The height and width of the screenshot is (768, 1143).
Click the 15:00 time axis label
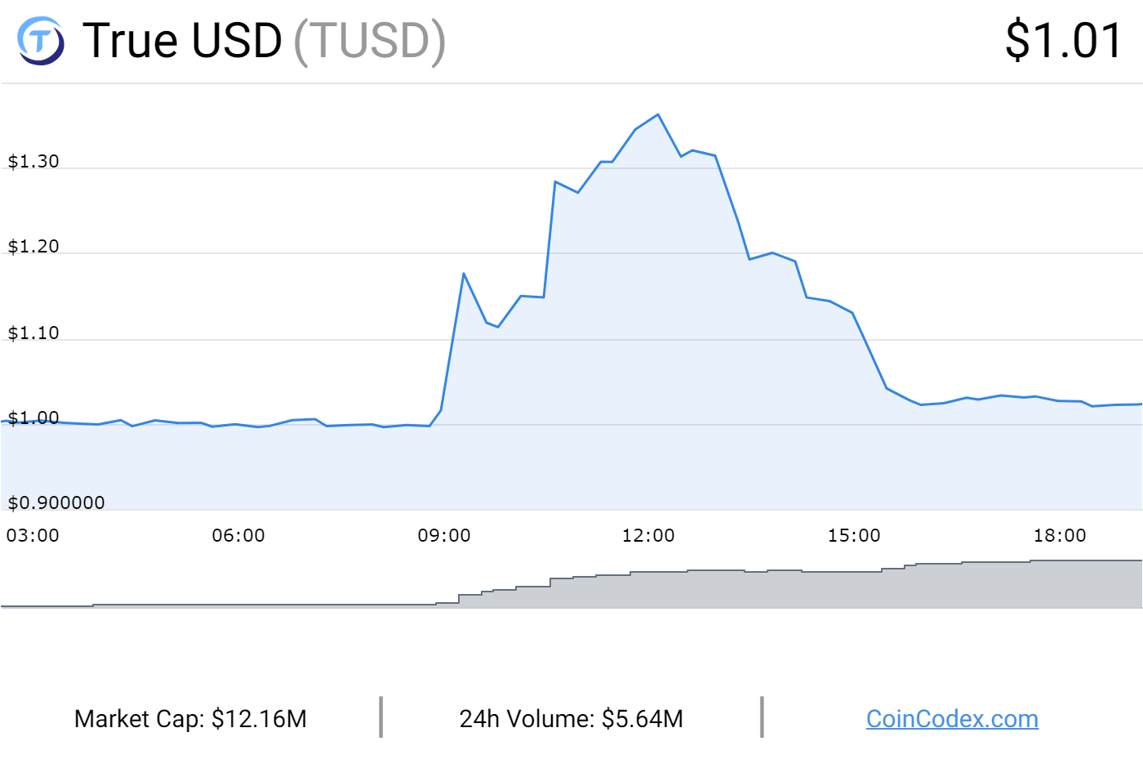pos(854,536)
